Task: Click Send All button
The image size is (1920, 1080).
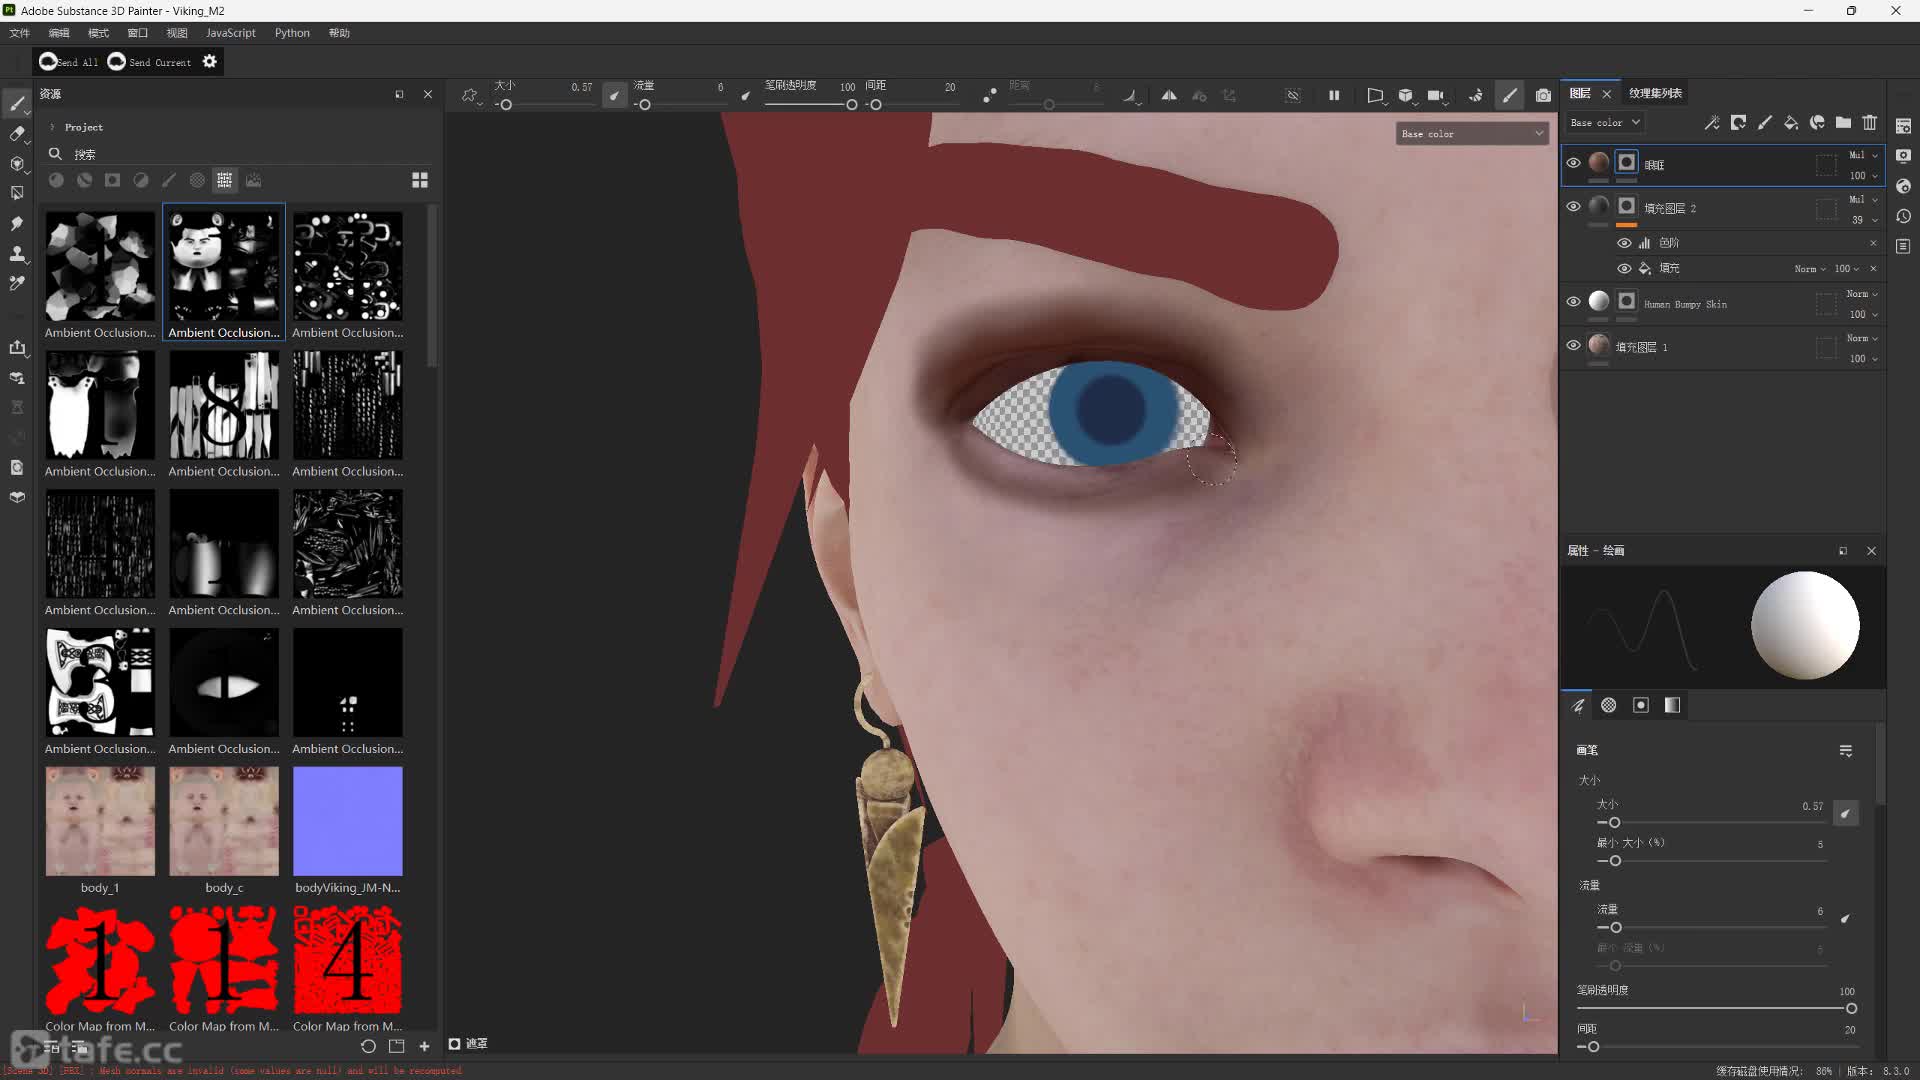Action: point(68,62)
